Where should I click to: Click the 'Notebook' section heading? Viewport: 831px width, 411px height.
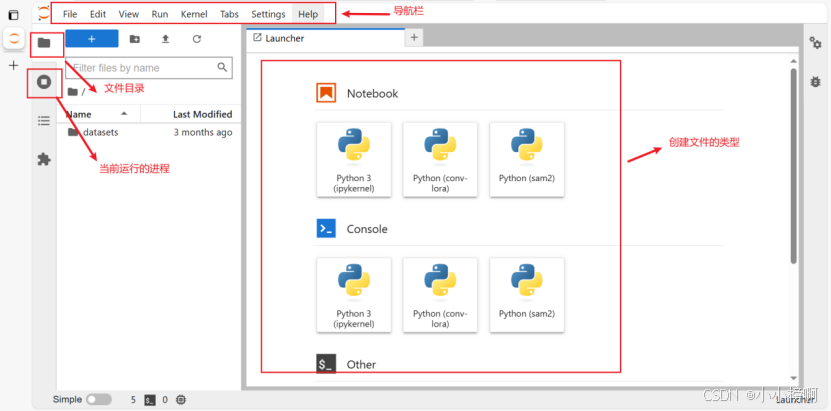(x=372, y=94)
